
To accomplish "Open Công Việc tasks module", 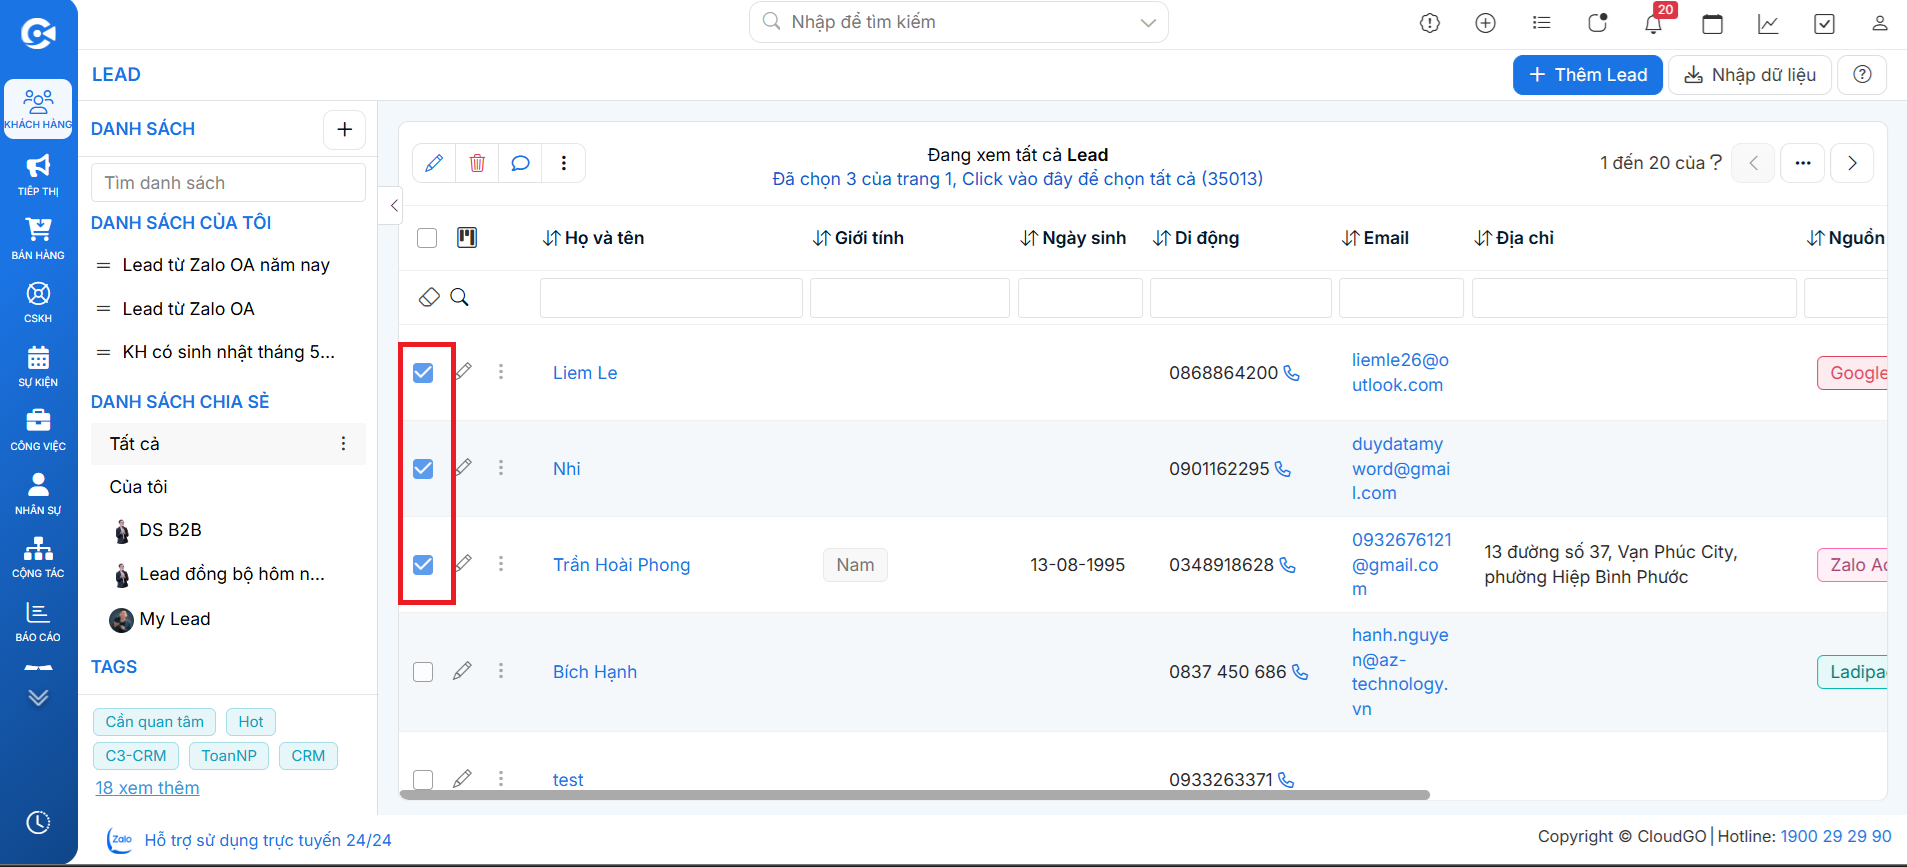I will coord(38,429).
